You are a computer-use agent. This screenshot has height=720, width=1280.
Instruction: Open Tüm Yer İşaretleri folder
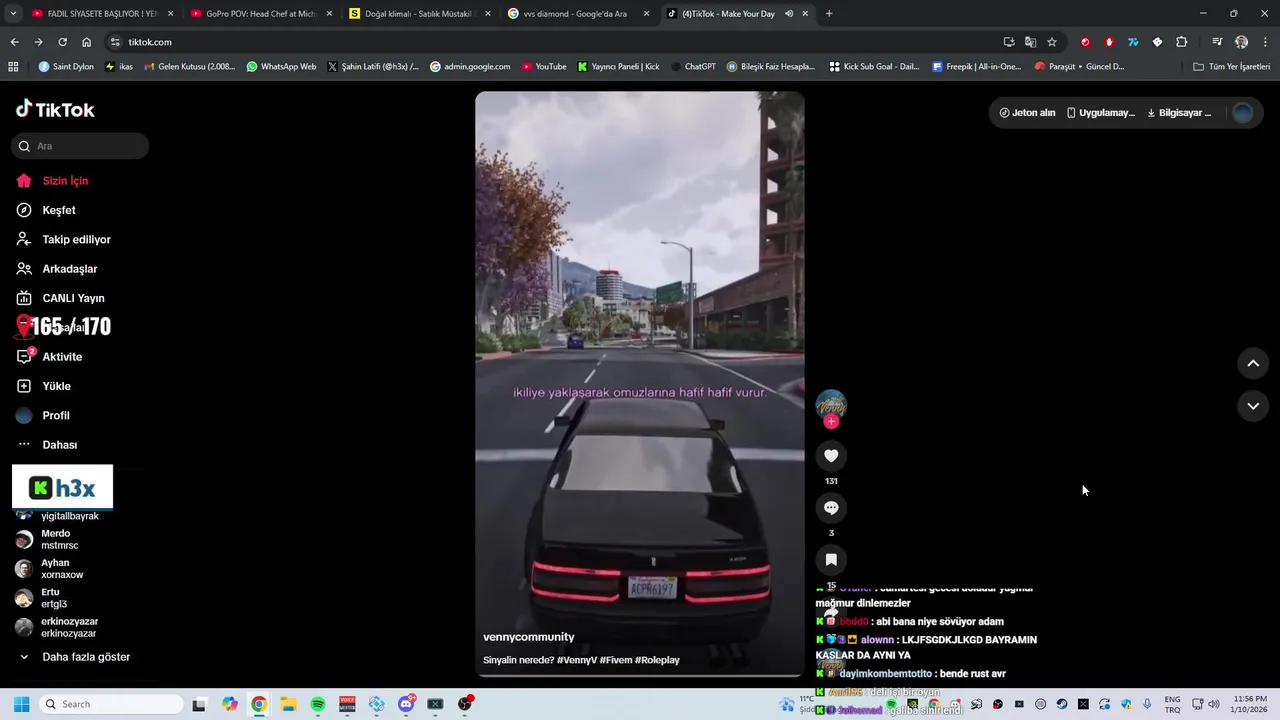(1232, 67)
